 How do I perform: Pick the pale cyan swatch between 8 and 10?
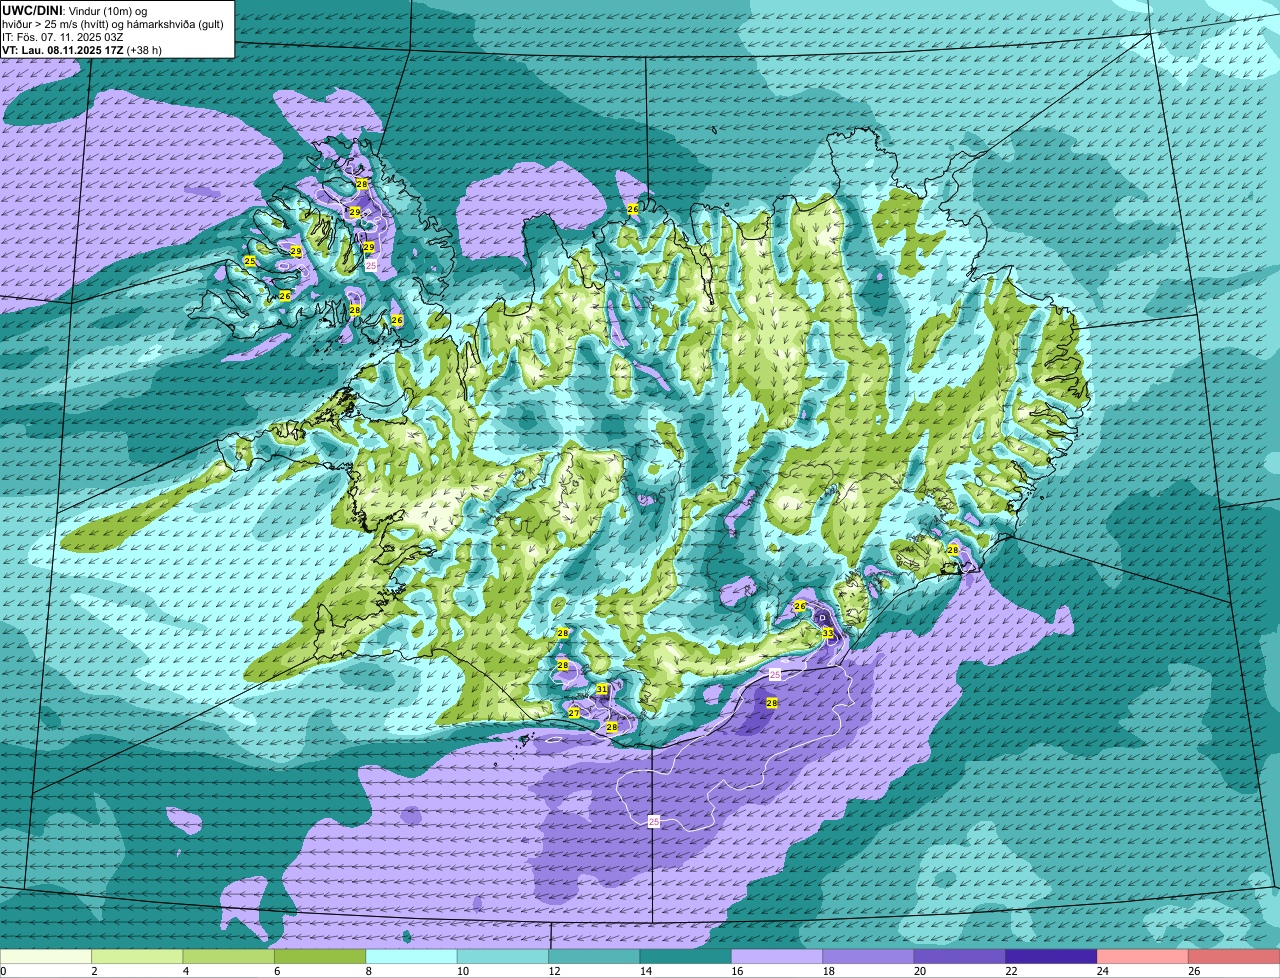pyautogui.click(x=412, y=957)
